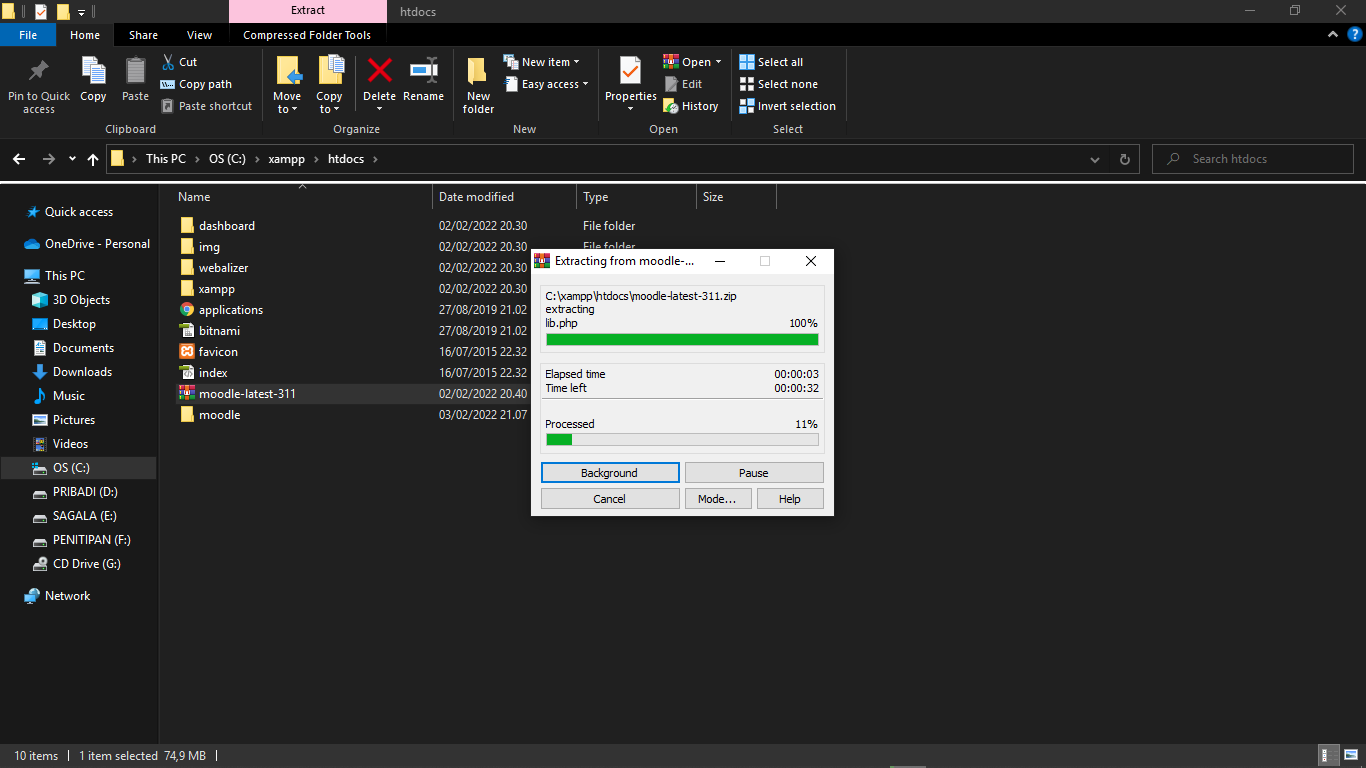Click the Rename icon
Viewport: 1366px width, 768px height.
click(423, 70)
